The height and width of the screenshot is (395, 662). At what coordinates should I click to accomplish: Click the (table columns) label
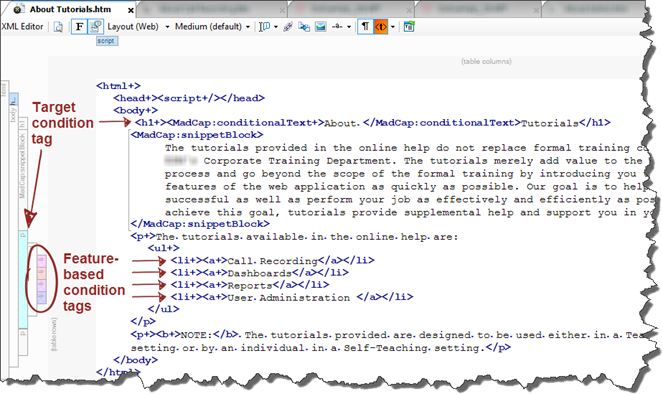pos(486,62)
